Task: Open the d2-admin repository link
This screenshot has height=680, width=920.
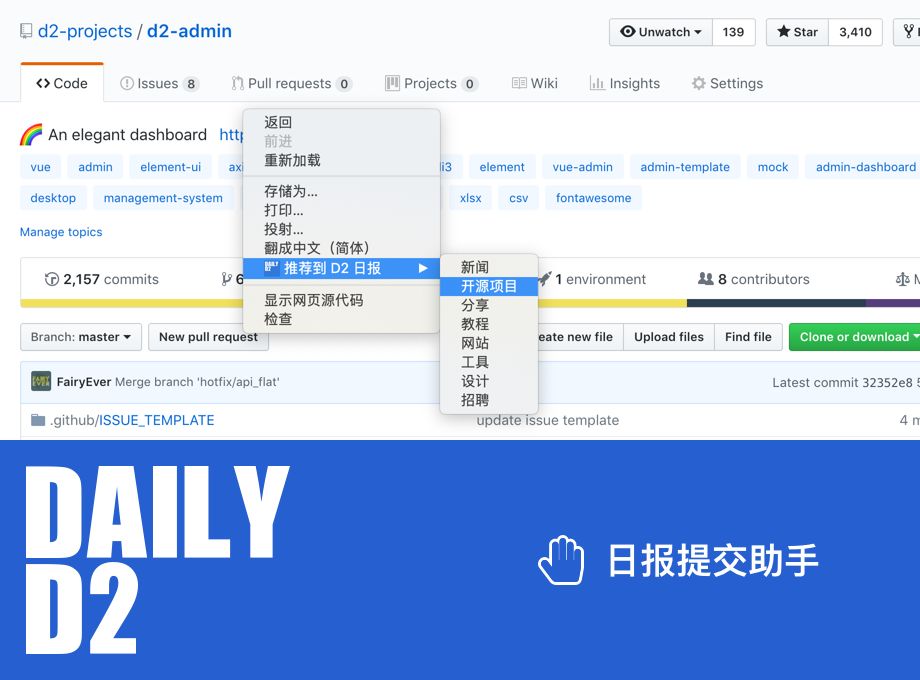Action: click(189, 31)
